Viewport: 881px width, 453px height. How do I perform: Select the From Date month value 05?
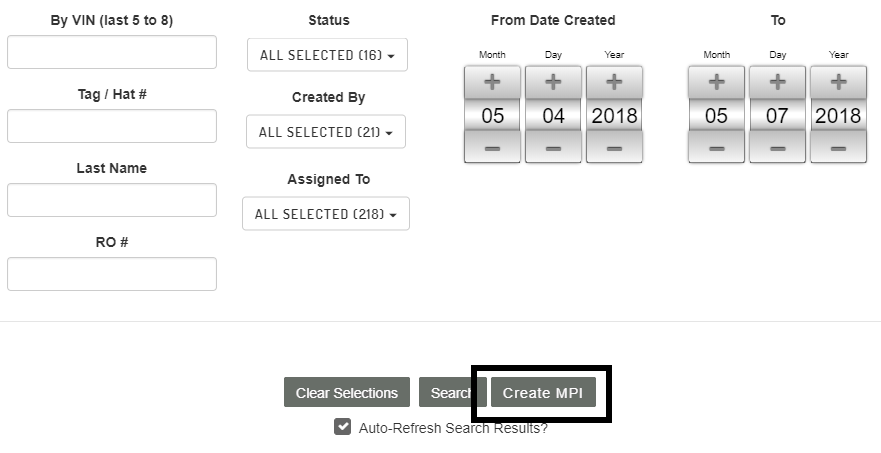[492, 115]
